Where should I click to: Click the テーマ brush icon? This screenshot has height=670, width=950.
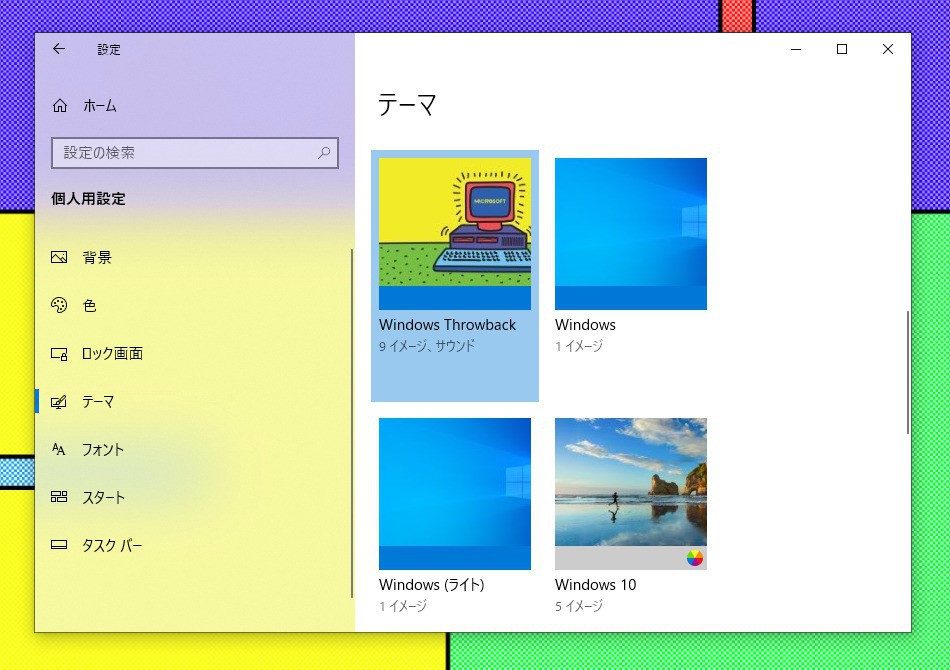pos(59,402)
